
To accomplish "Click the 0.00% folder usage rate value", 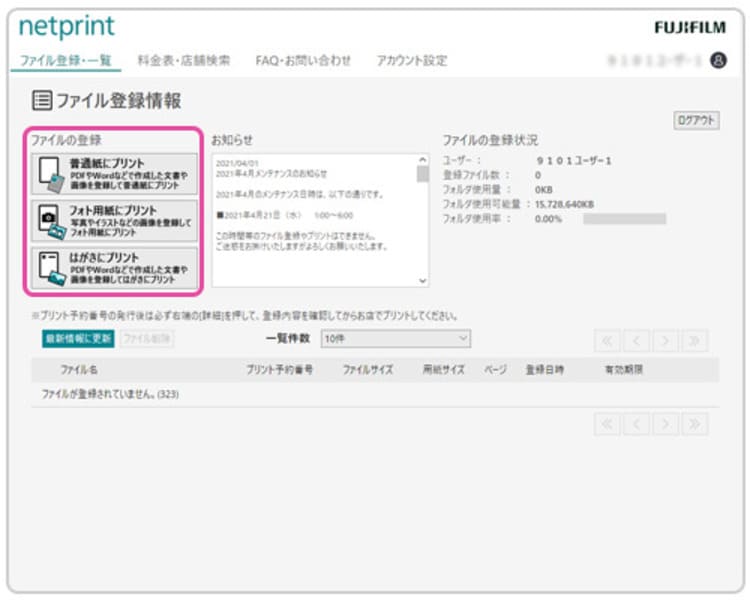I will pyautogui.click(x=548, y=219).
